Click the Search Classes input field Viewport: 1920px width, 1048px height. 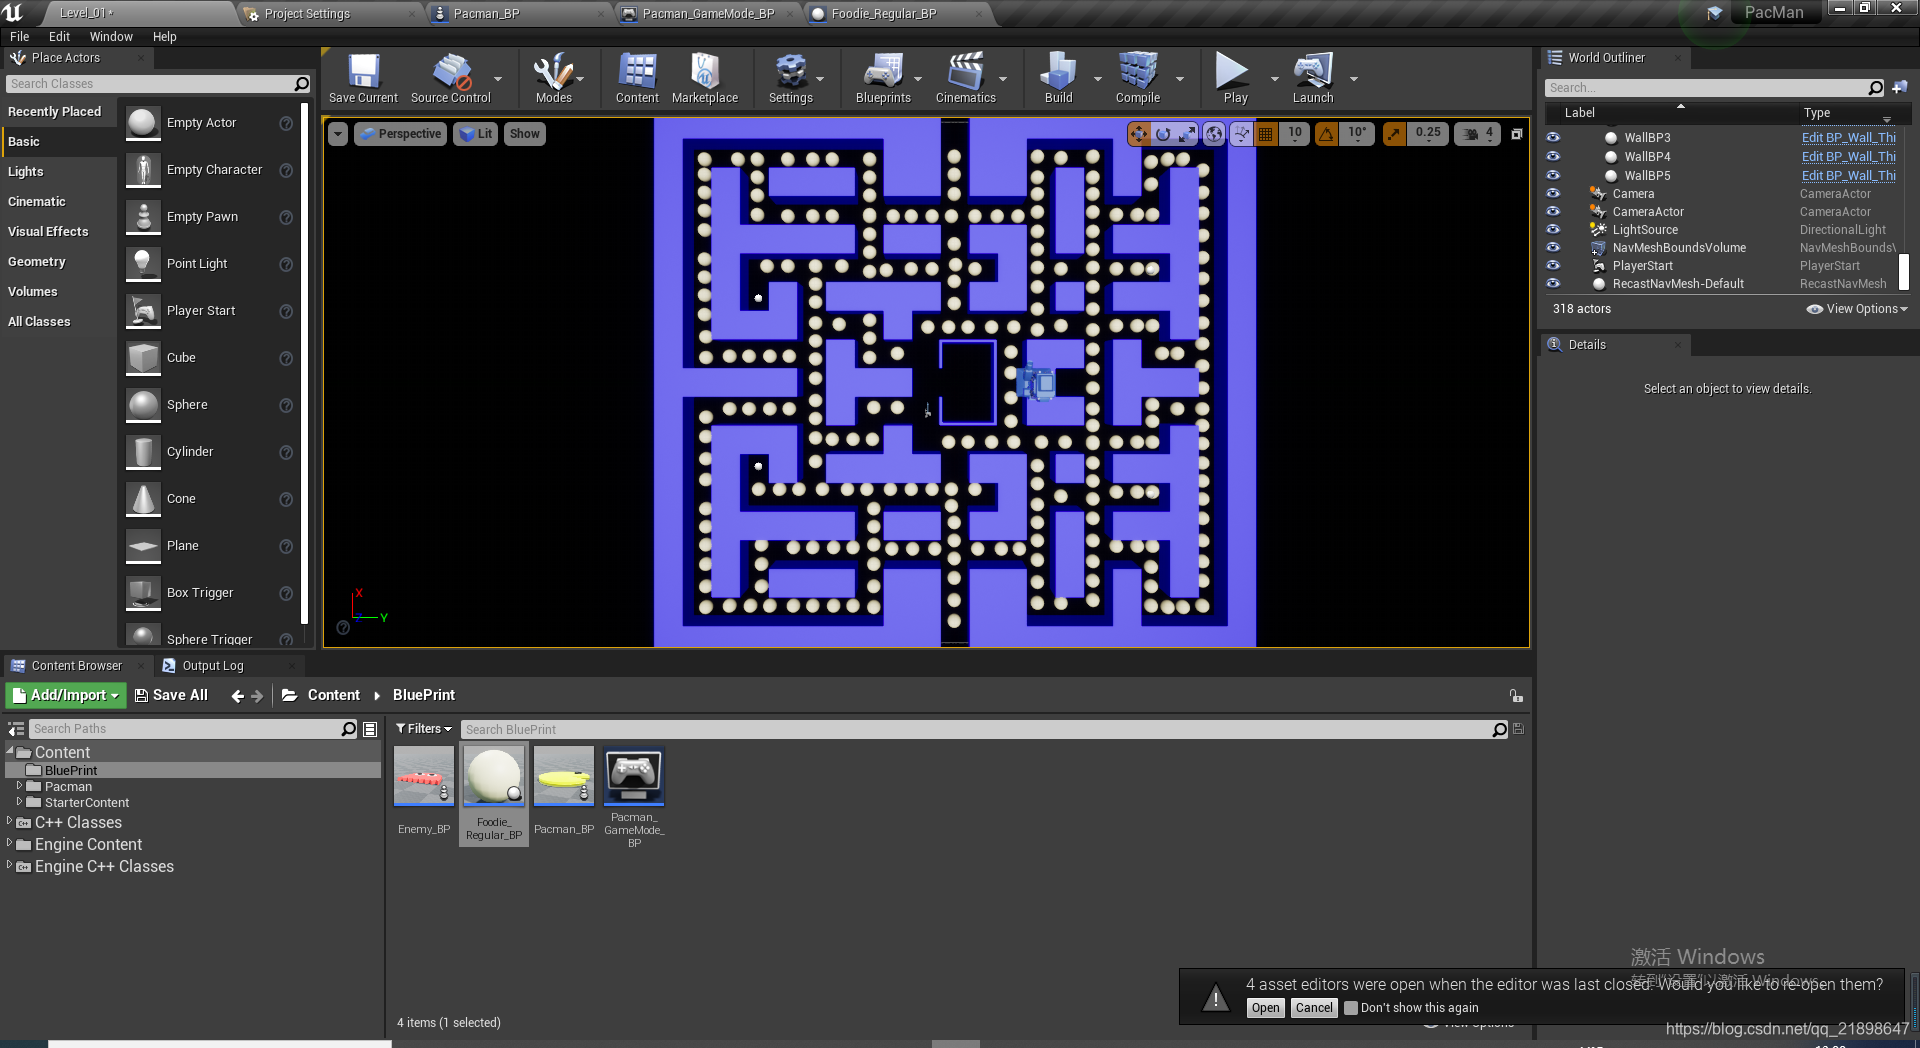[x=150, y=84]
